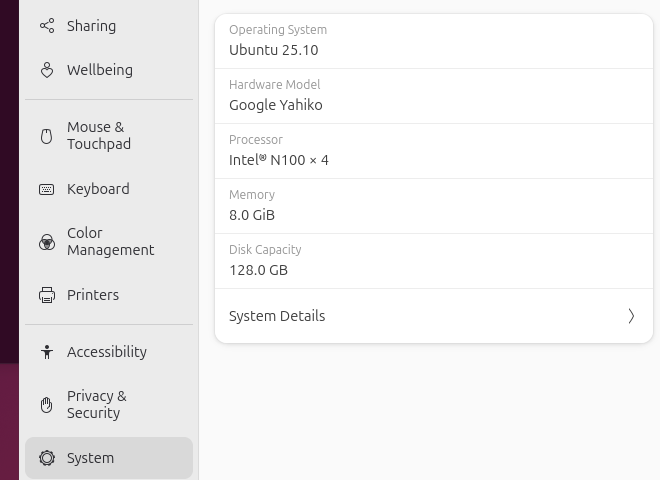660x480 pixels.
Task: Select the Operating System Ubuntu 25.10 row
Action: tap(433, 41)
